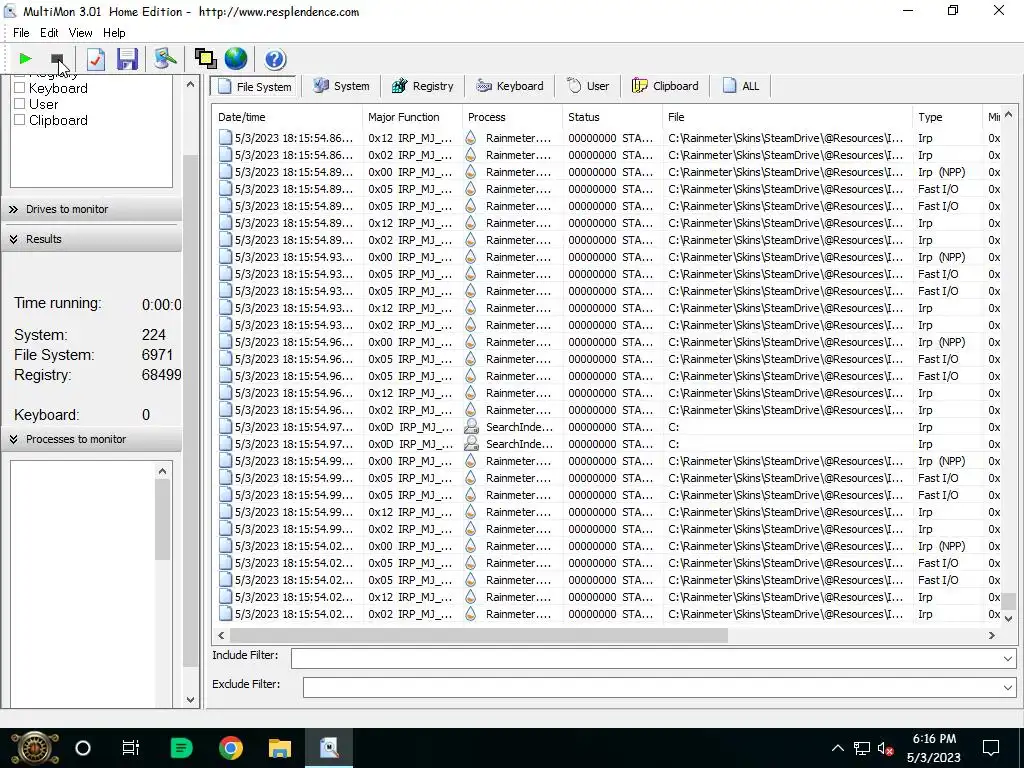Click the event list vertical scrollbar thumb

(1008, 601)
